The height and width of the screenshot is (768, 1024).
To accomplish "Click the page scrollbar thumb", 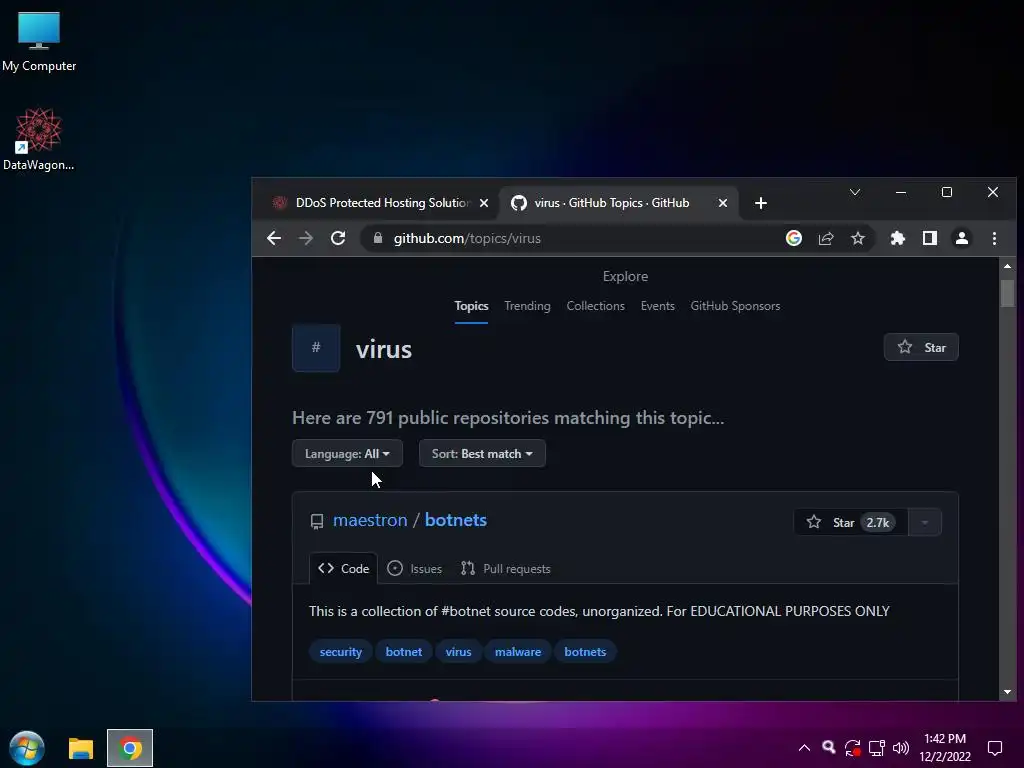I will point(1007,293).
